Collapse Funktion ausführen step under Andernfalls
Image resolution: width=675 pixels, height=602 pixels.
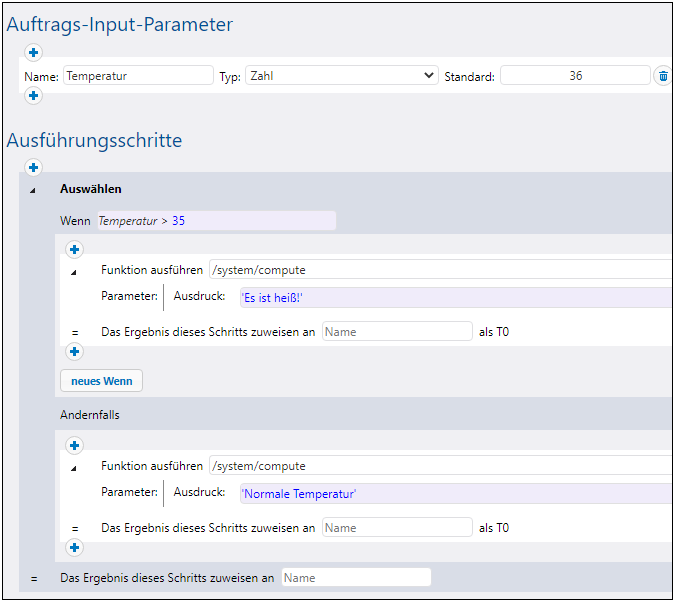coord(73,467)
